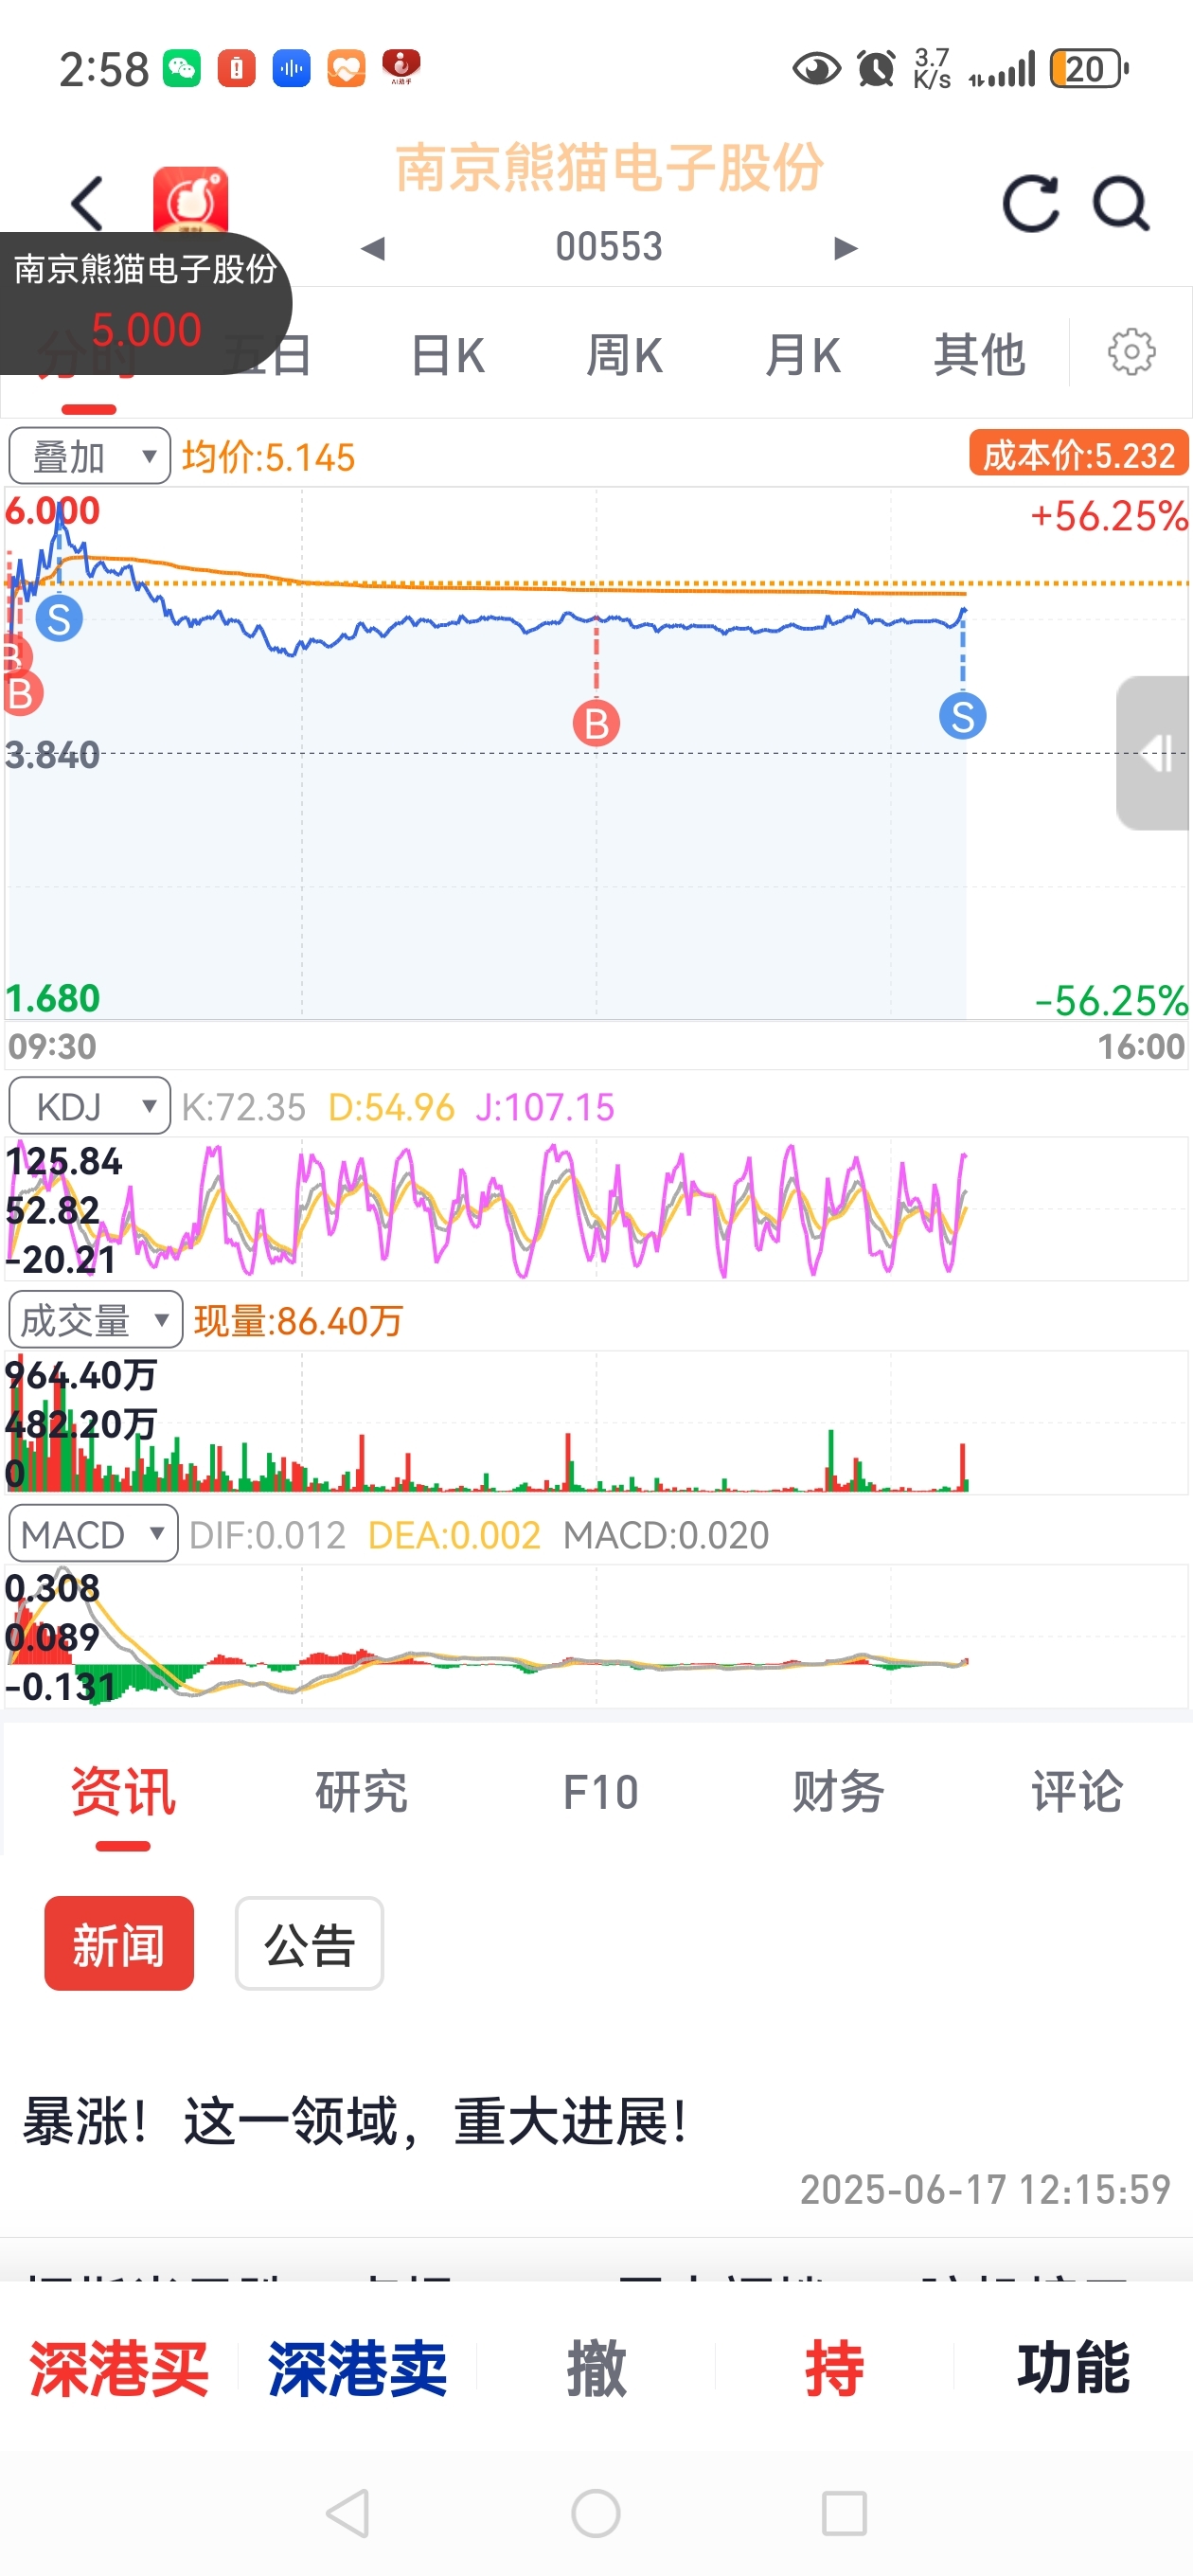Open the MACD indicator dropdown
The width and height of the screenshot is (1193, 2576).
[x=93, y=1533]
